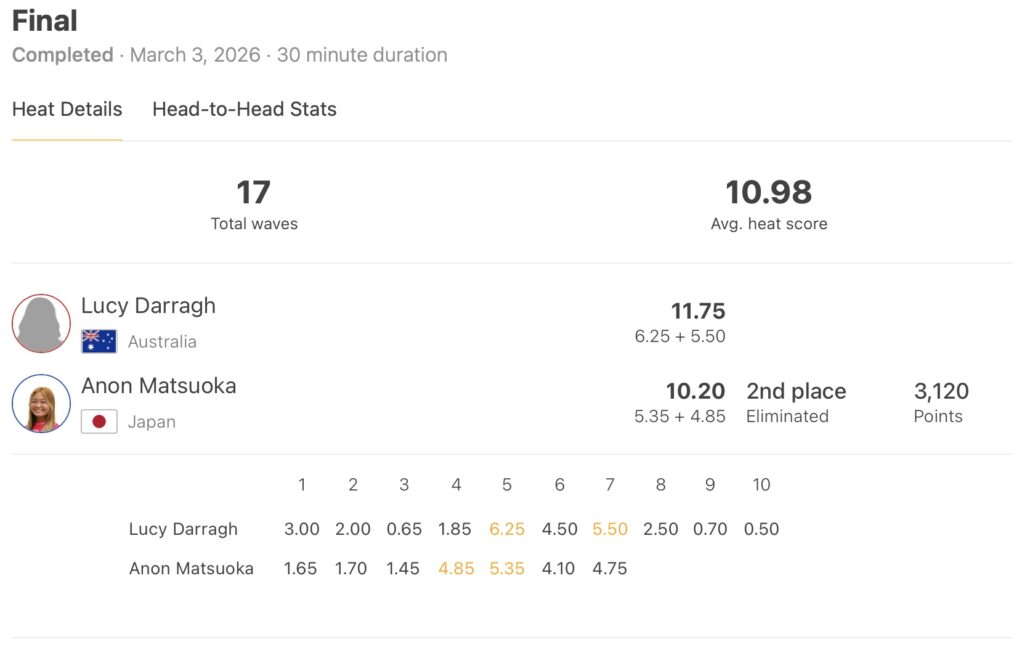Viewport: 1030px width, 647px height.
Task: Click Anon Matsuoka's profile photo
Action: [x=41, y=403]
